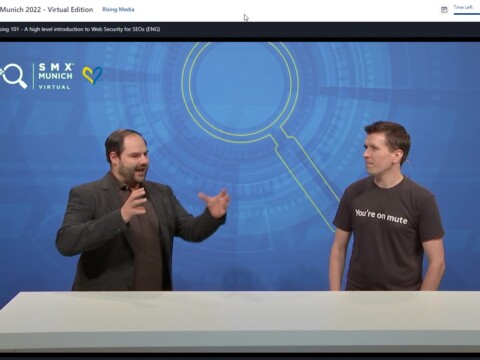This screenshot has height=360, width=480.
Task: Click the SMX Munich Virtual logo text
Action: [55, 76]
